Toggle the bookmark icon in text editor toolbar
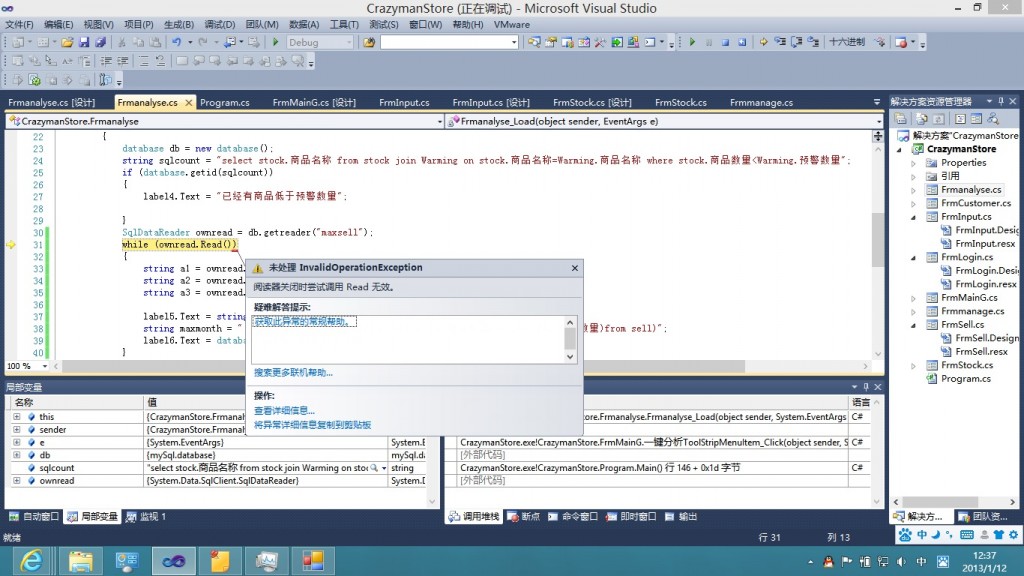1024x576 pixels. pos(182,61)
